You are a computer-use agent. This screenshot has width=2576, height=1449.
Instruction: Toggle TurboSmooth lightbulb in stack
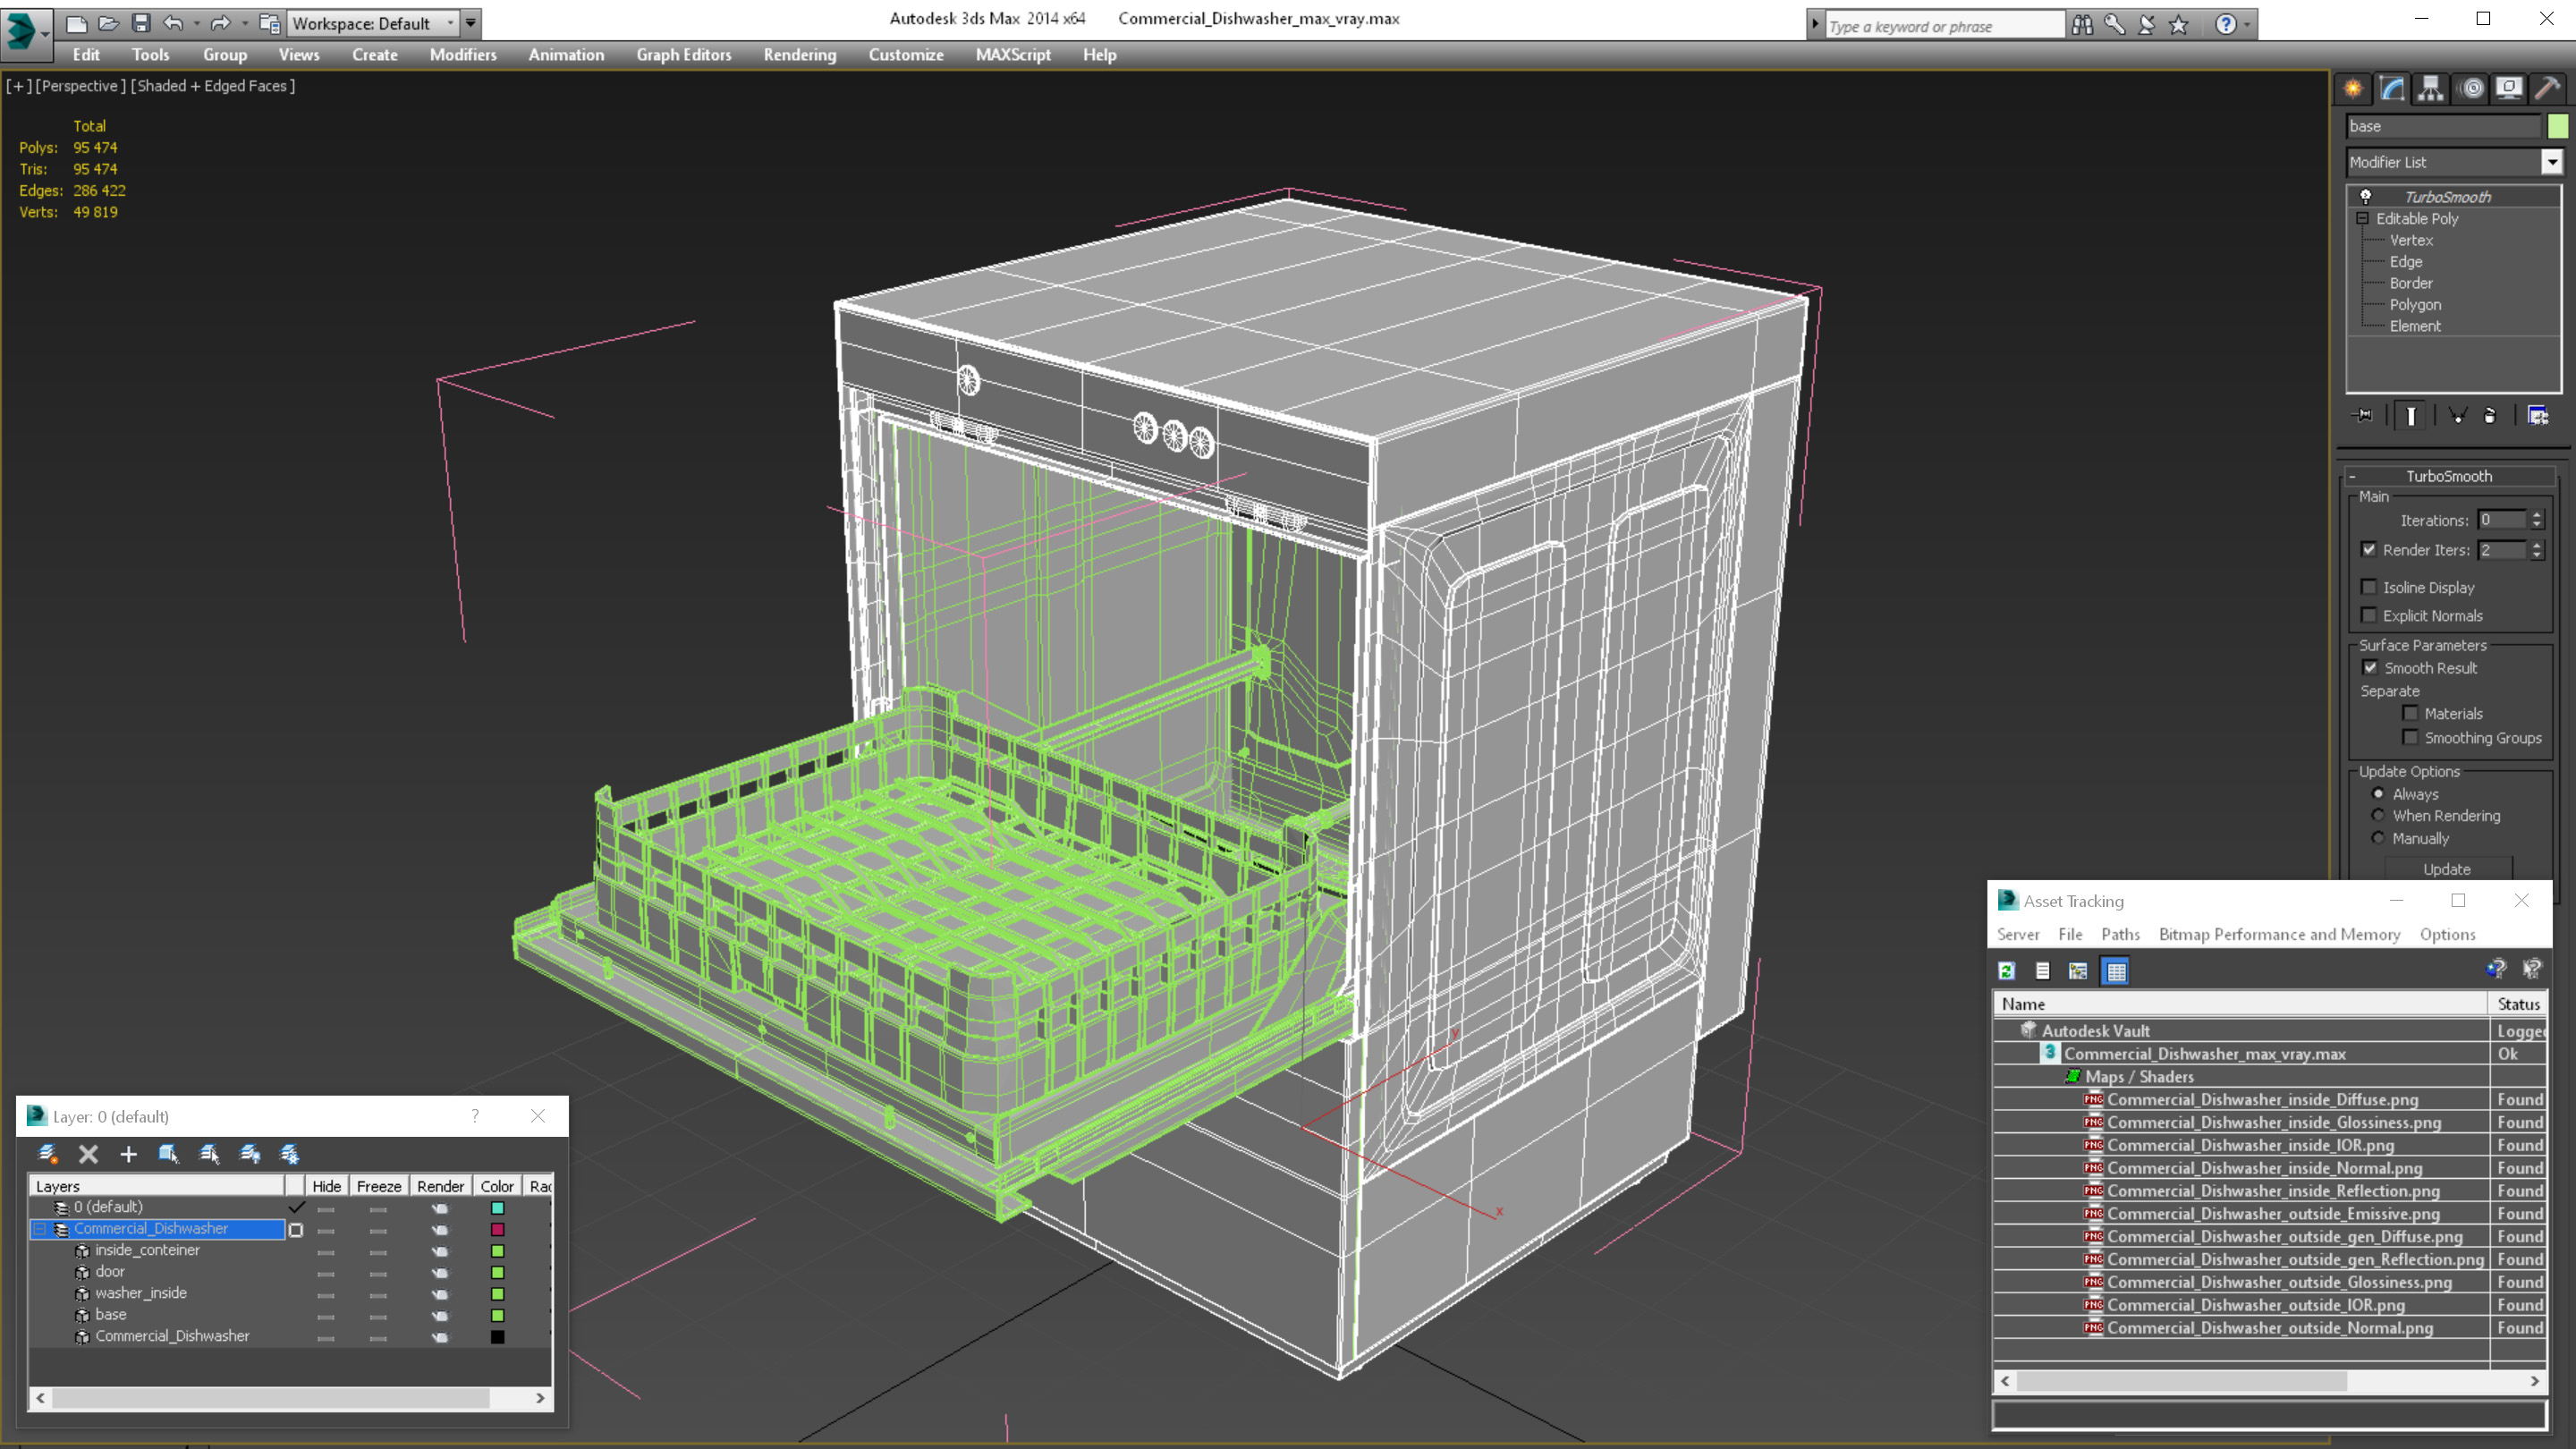click(2366, 197)
